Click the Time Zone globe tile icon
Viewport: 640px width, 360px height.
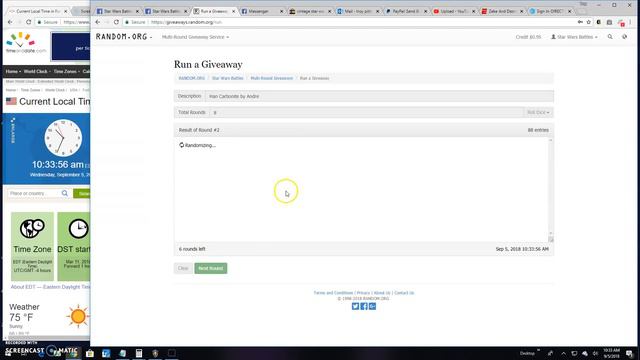pyautogui.click(x=32, y=228)
